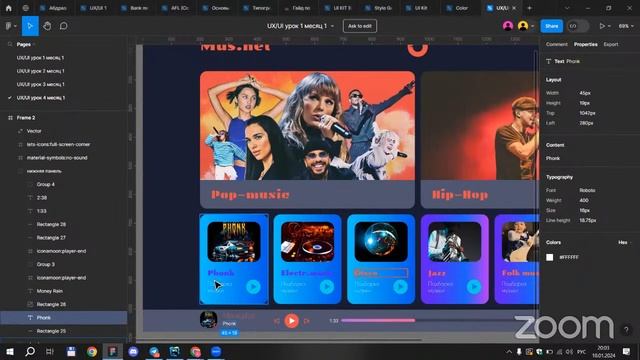Switch to the Export panel tab

point(611,44)
